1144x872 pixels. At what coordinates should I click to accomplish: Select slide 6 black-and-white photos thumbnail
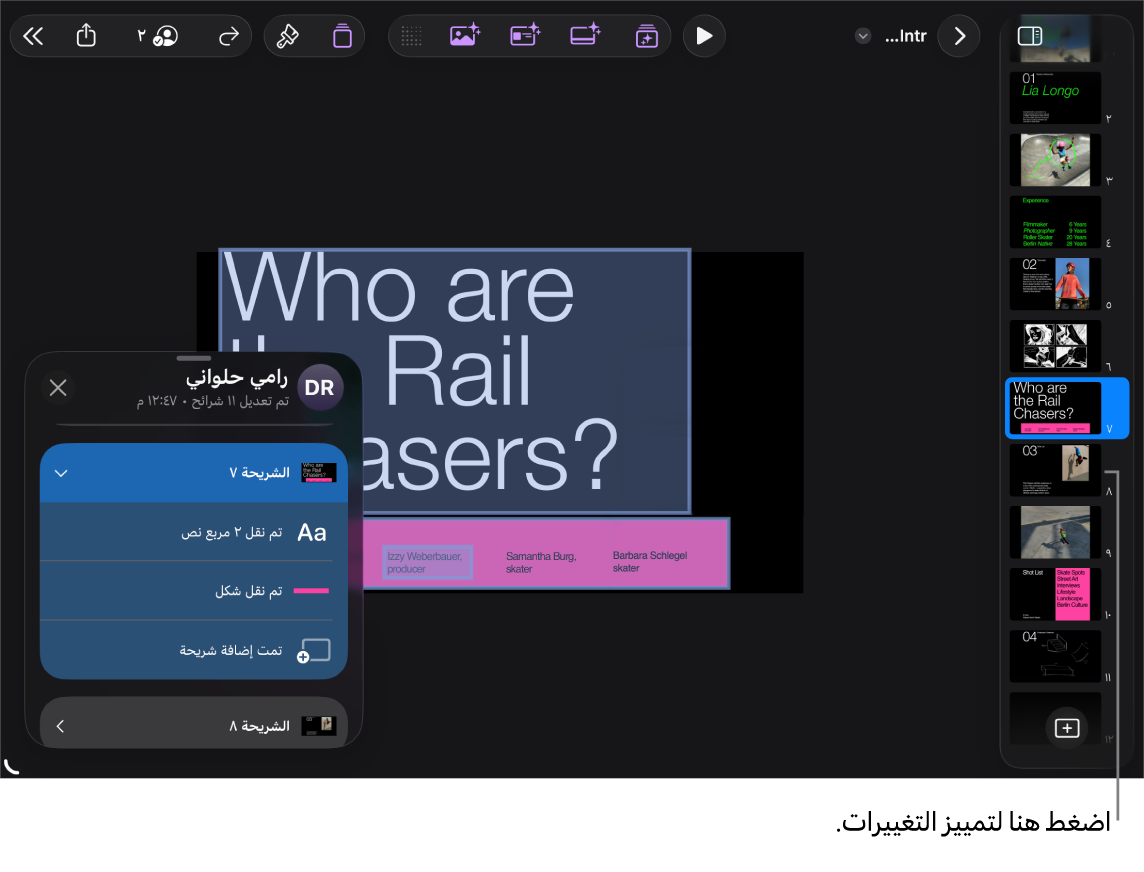tap(1054, 346)
